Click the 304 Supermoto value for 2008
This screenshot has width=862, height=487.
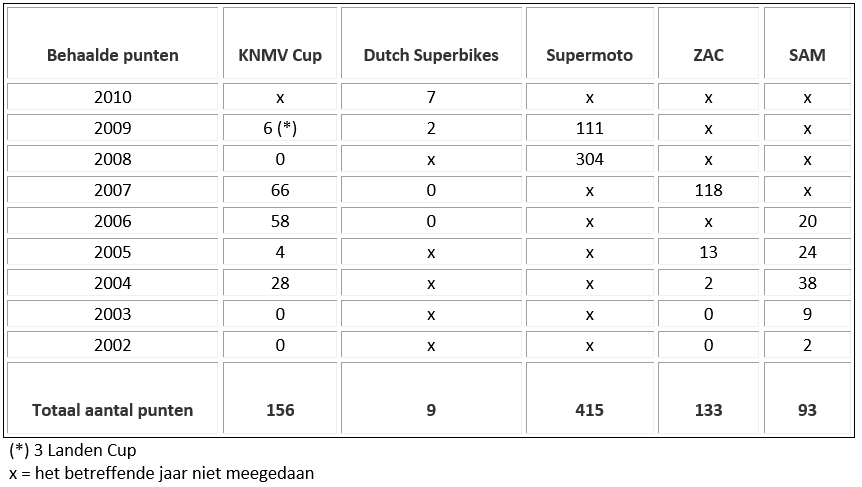pos(589,159)
